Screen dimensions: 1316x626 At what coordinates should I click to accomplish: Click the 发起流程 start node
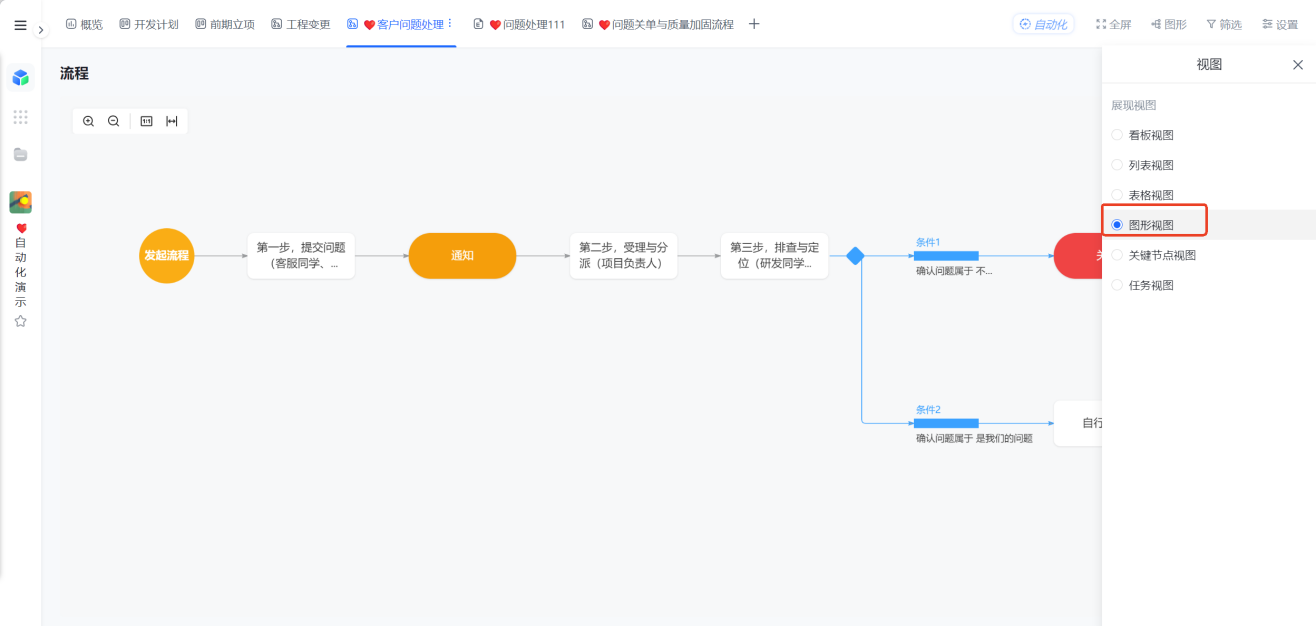click(166, 256)
